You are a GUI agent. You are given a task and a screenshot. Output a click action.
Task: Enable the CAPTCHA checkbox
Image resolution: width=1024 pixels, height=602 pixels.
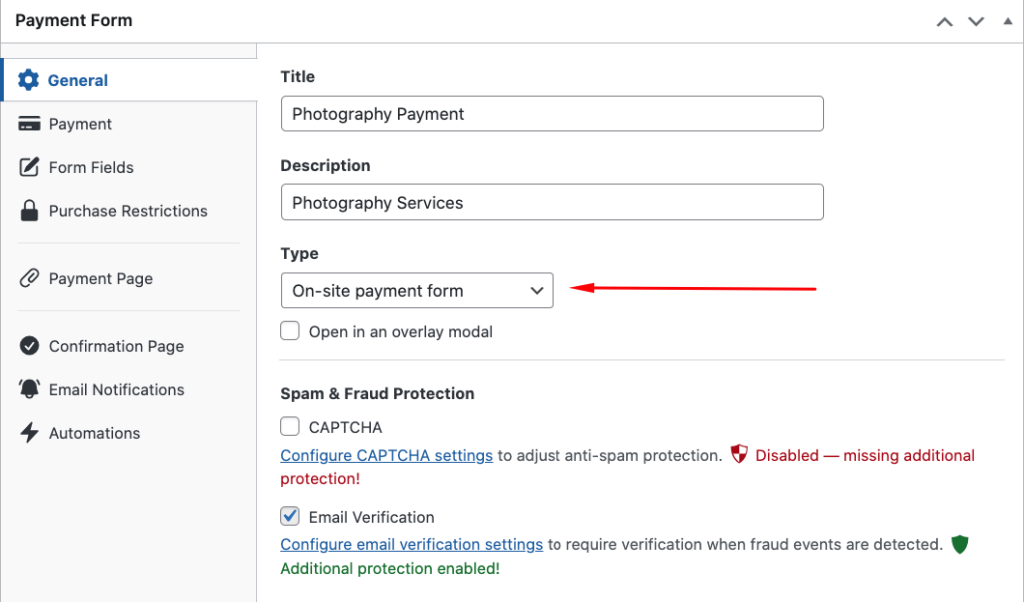point(290,427)
